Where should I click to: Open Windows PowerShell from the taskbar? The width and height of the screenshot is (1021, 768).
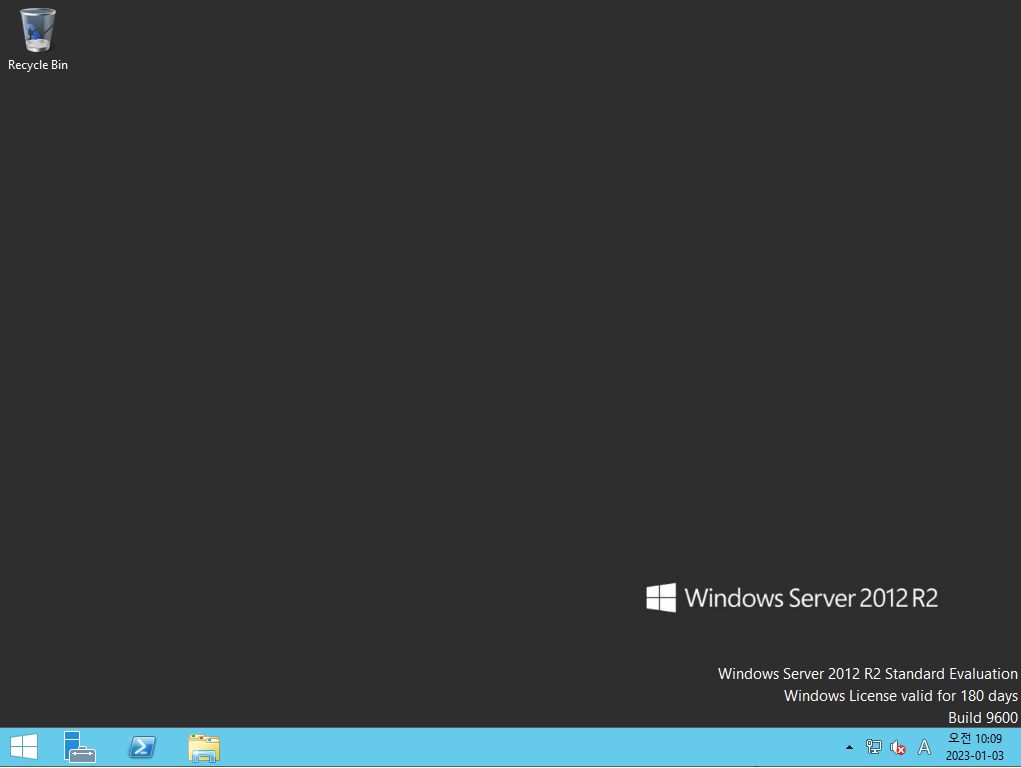(x=142, y=747)
